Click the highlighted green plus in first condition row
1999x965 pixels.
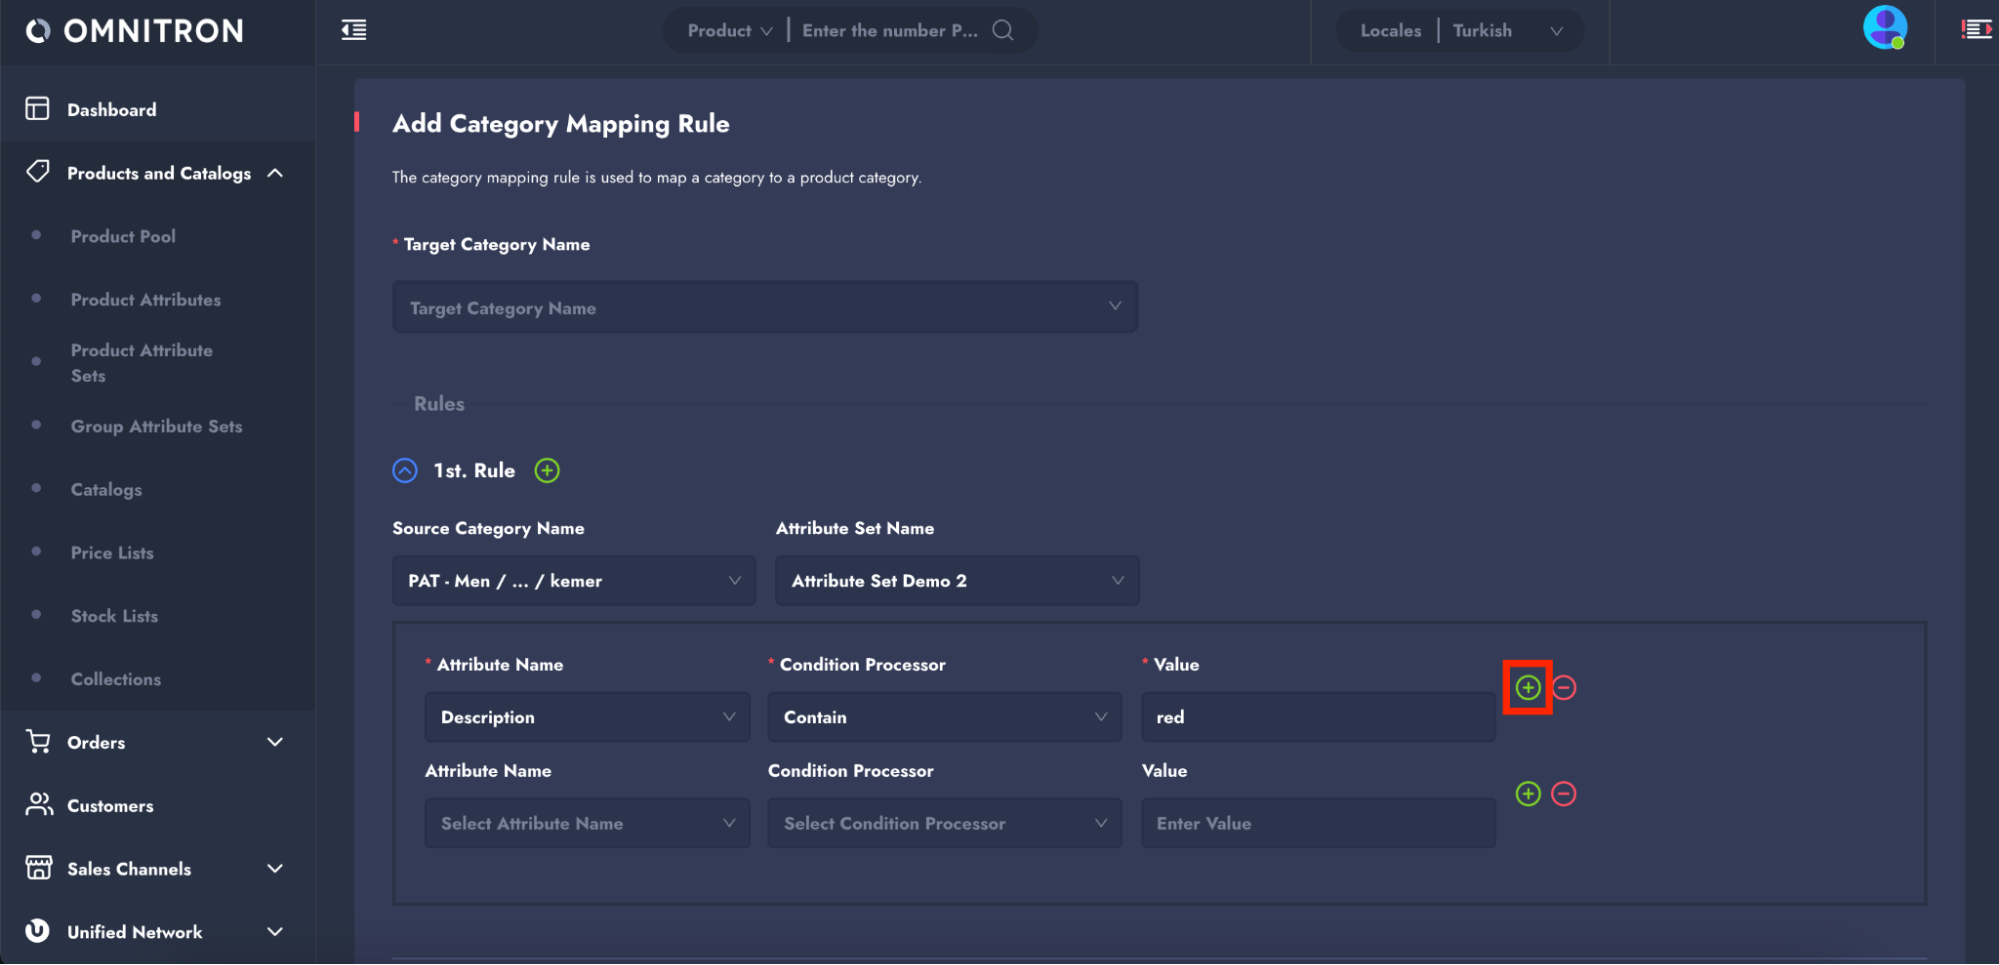click(x=1527, y=687)
